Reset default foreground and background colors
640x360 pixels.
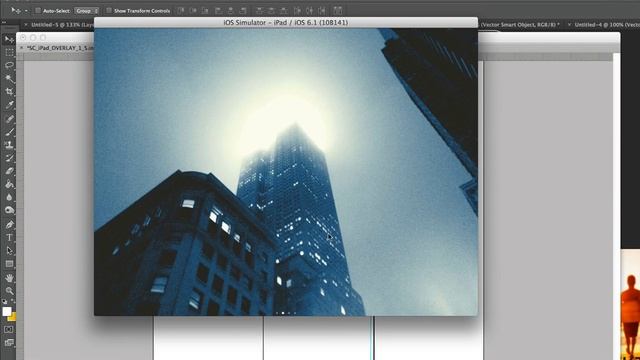point(4,302)
